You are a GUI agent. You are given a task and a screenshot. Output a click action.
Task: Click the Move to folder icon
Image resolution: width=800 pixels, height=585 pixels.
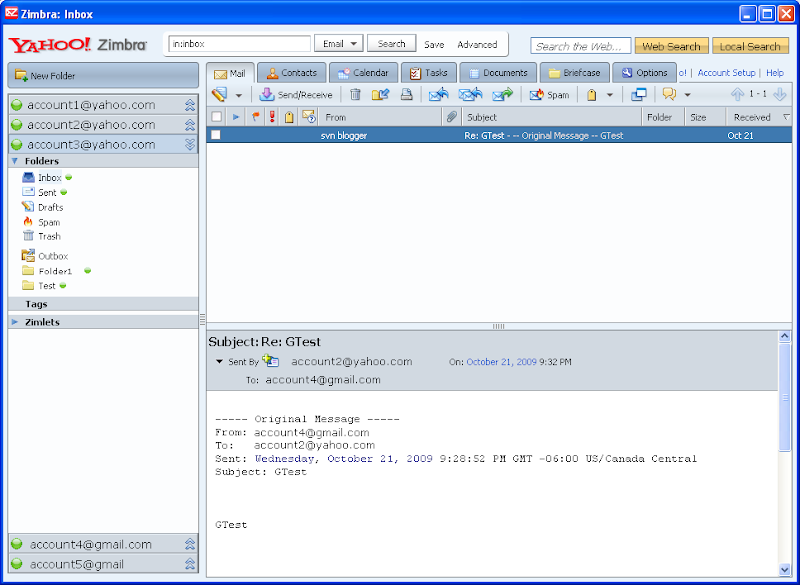381,94
